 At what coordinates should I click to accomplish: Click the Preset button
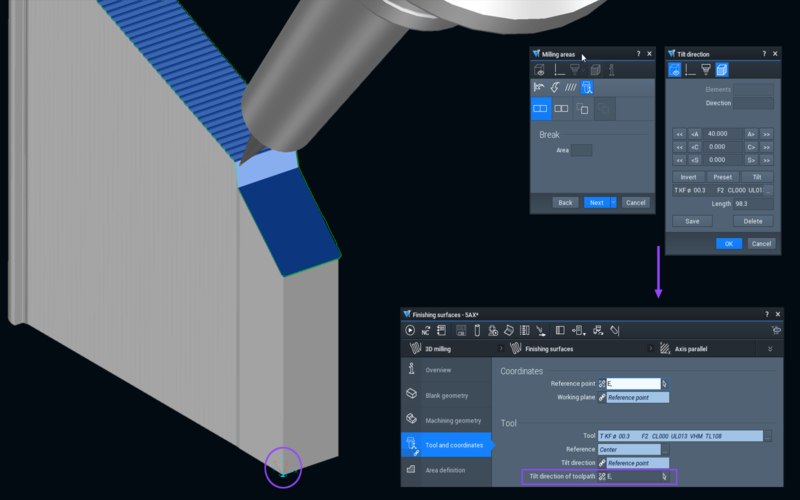pyautogui.click(x=722, y=177)
